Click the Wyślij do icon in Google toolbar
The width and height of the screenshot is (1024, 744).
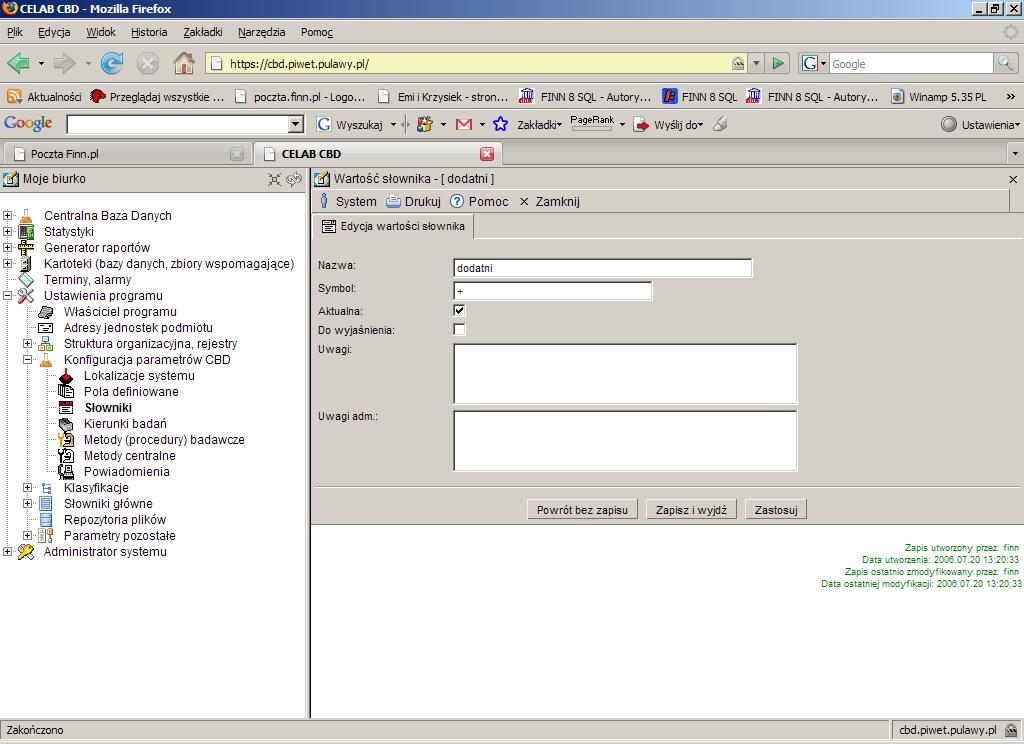pos(642,124)
